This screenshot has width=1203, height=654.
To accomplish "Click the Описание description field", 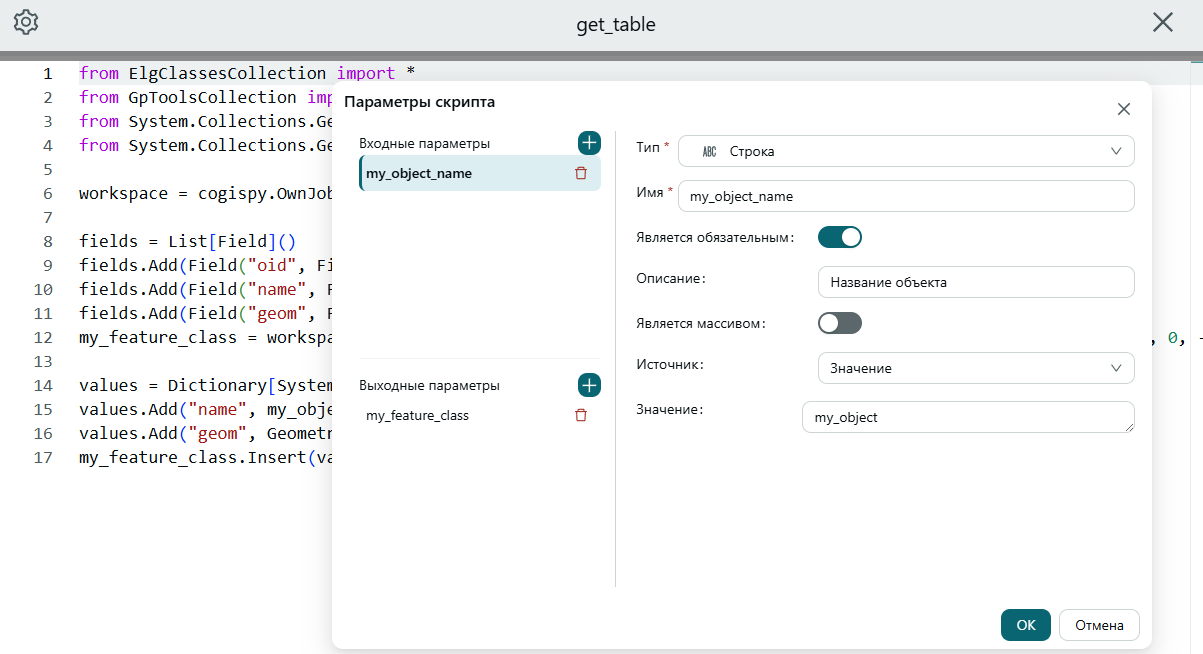I will coord(976,282).
